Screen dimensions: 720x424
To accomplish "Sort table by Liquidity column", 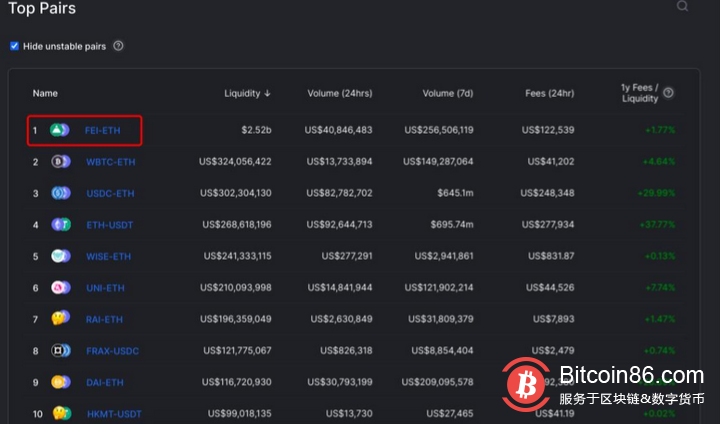I will click(247, 93).
